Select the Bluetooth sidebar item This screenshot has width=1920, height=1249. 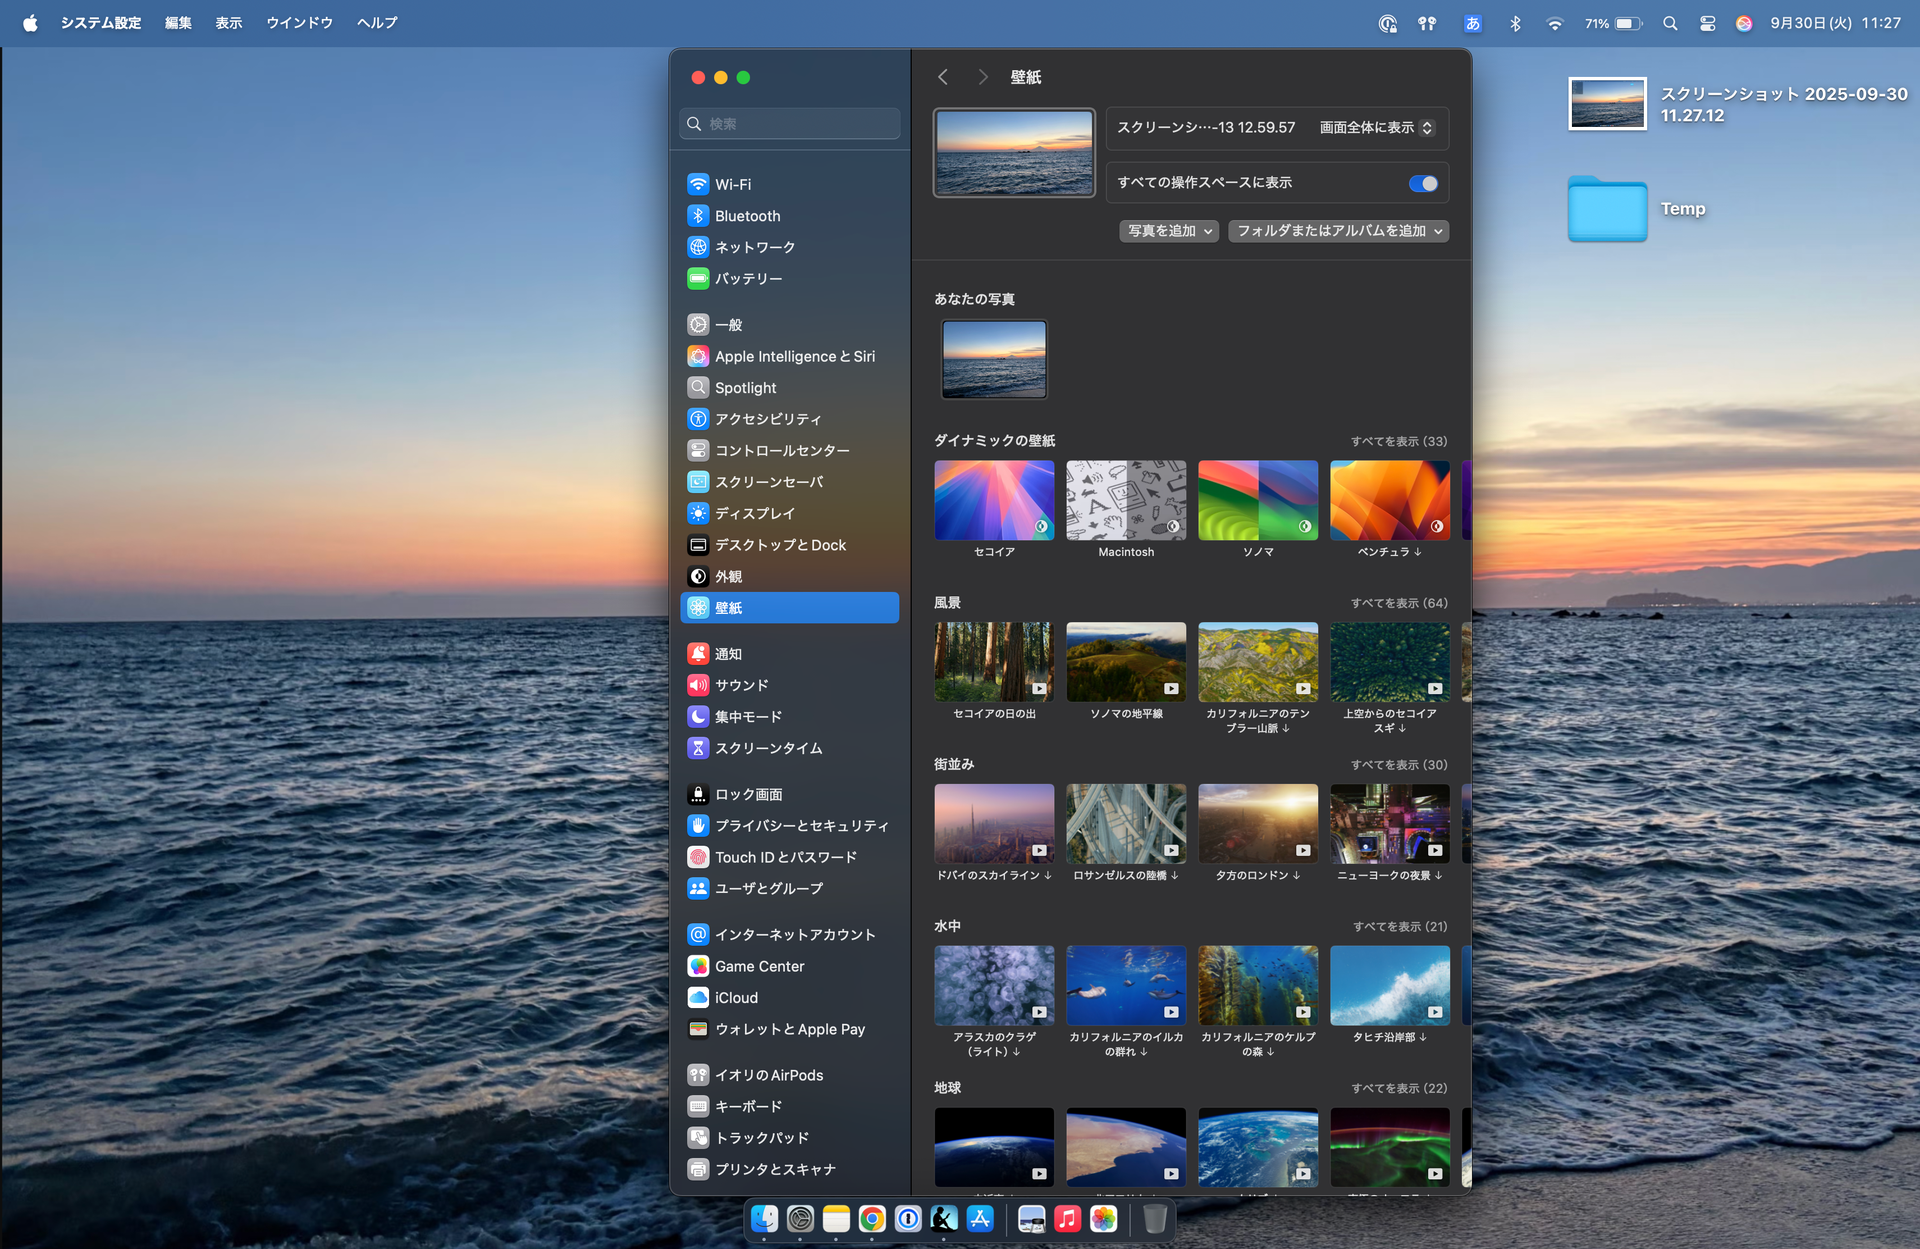pyautogui.click(x=747, y=216)
